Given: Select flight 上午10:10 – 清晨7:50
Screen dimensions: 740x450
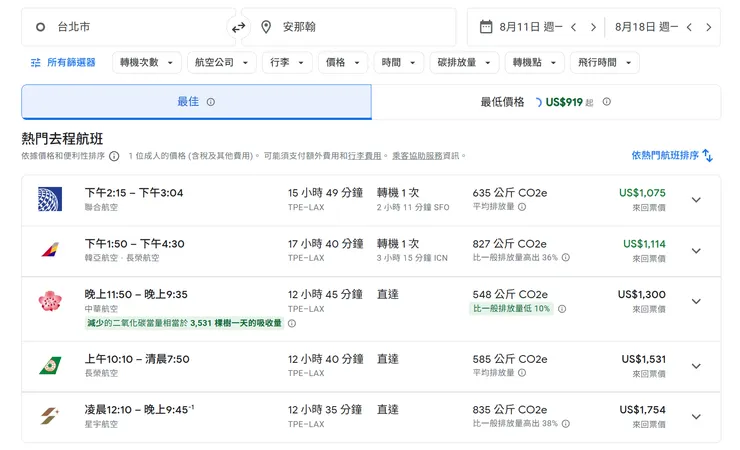Looking at the screenshot, I should tap(371, 366).
